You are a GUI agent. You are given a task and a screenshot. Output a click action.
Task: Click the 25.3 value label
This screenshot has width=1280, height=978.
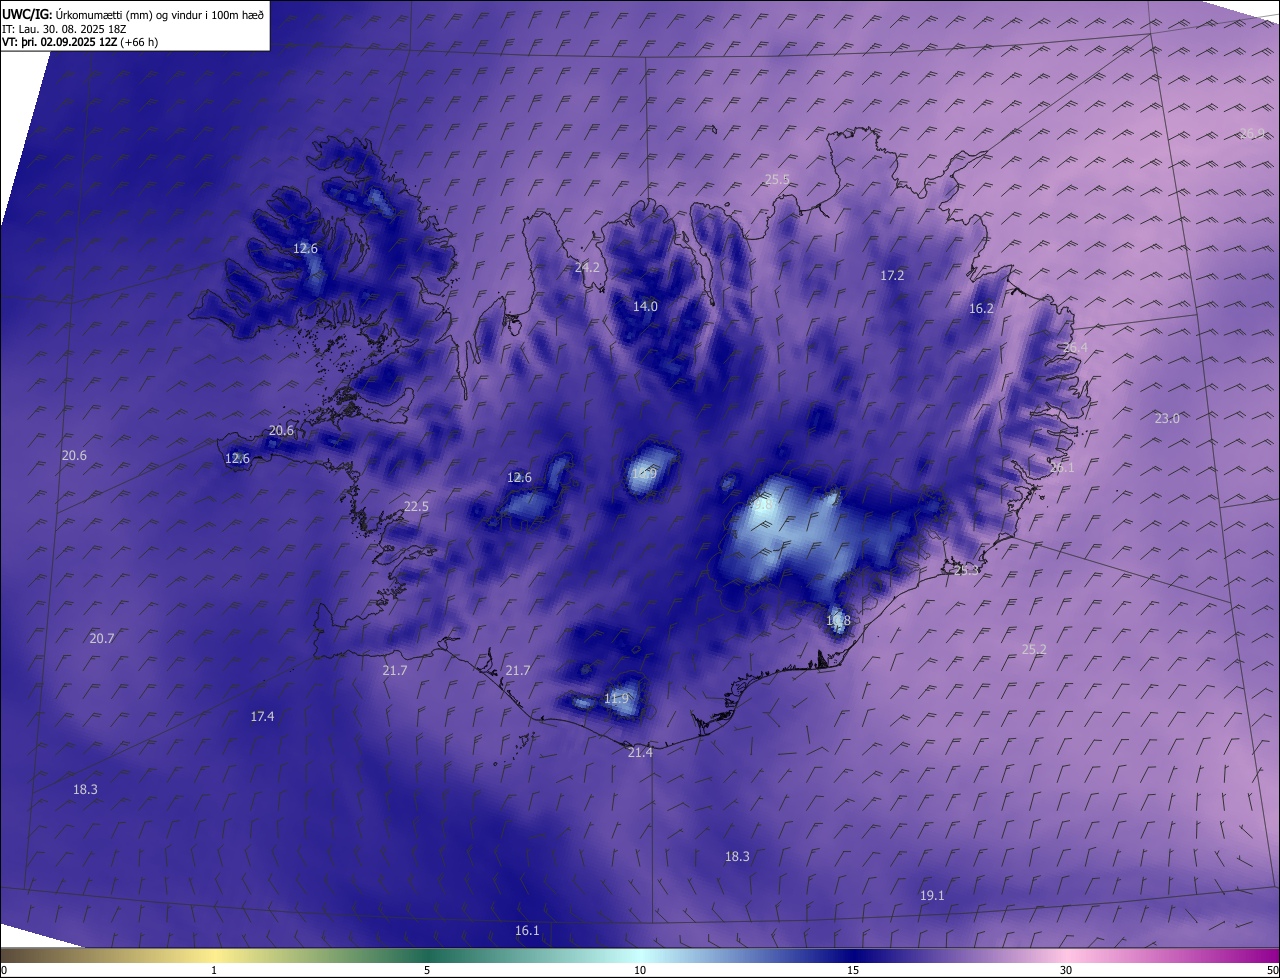(x=966, y=571)
